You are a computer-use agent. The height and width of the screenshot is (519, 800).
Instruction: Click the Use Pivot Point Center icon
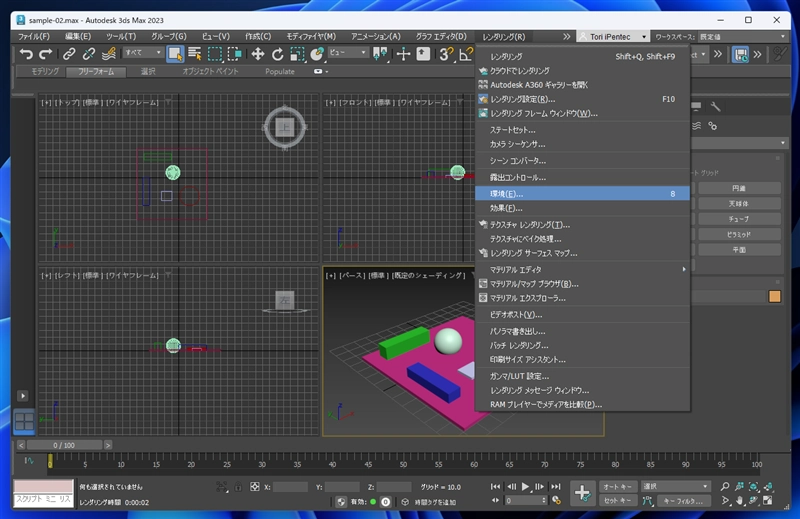coord(381,54)
